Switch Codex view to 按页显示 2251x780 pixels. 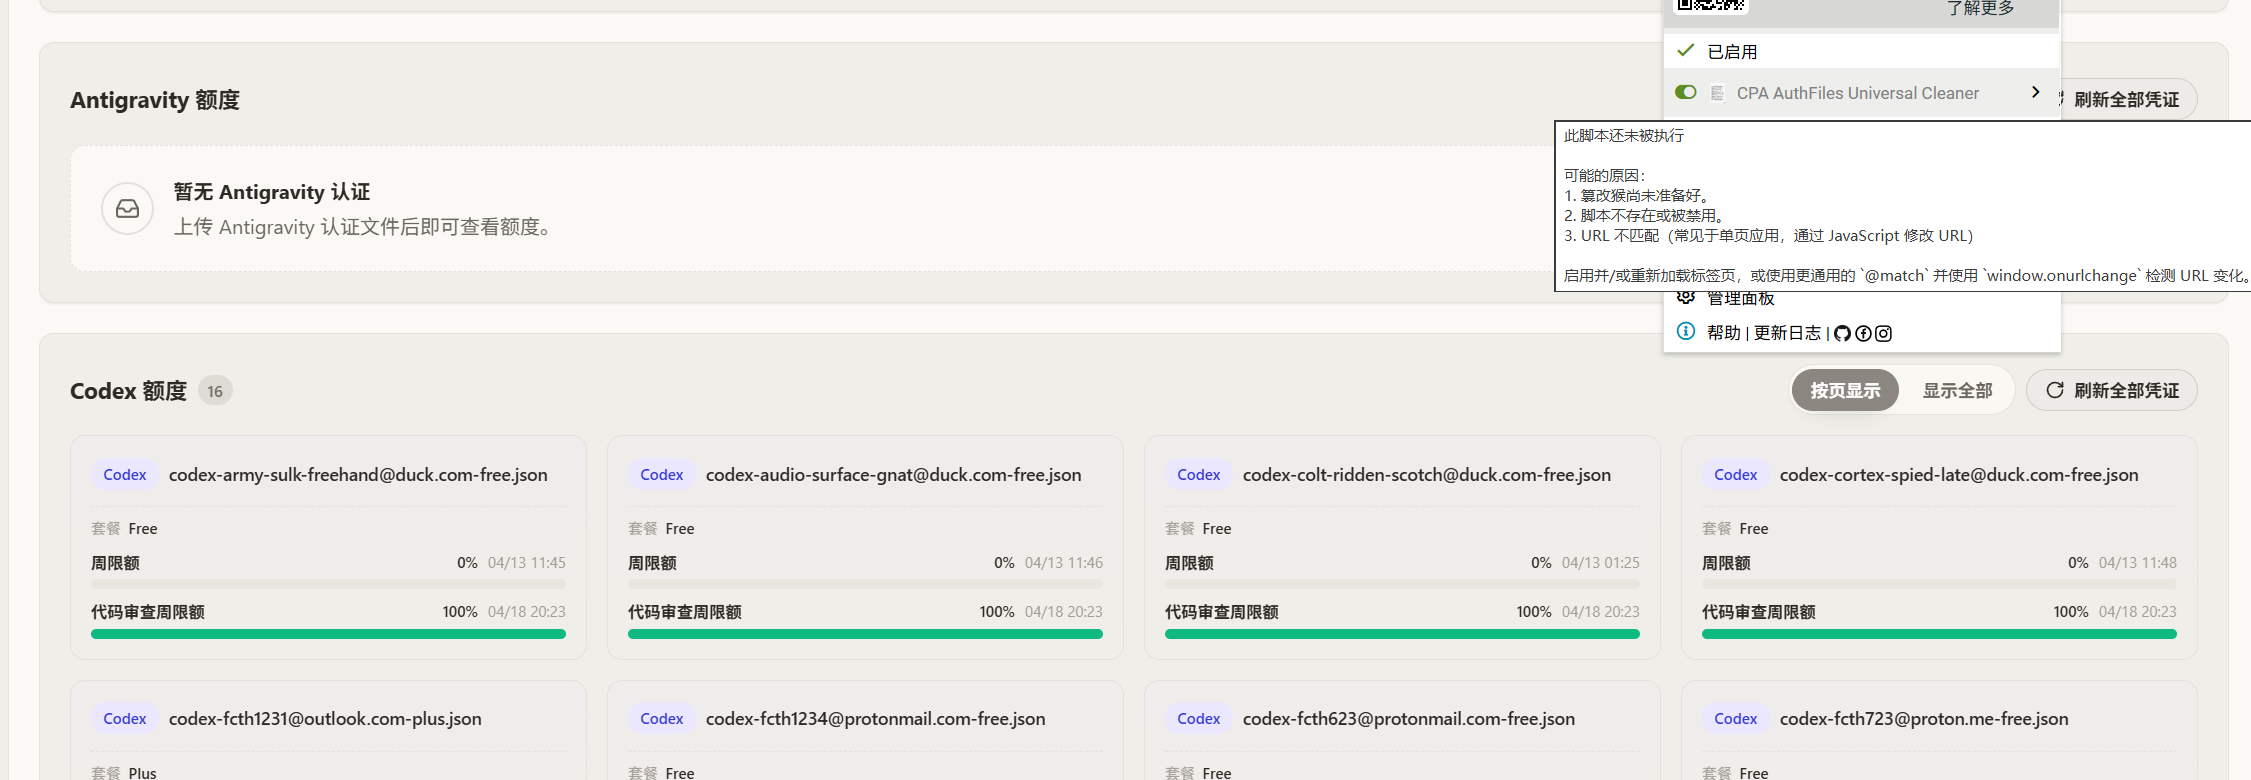(1845, 391)
